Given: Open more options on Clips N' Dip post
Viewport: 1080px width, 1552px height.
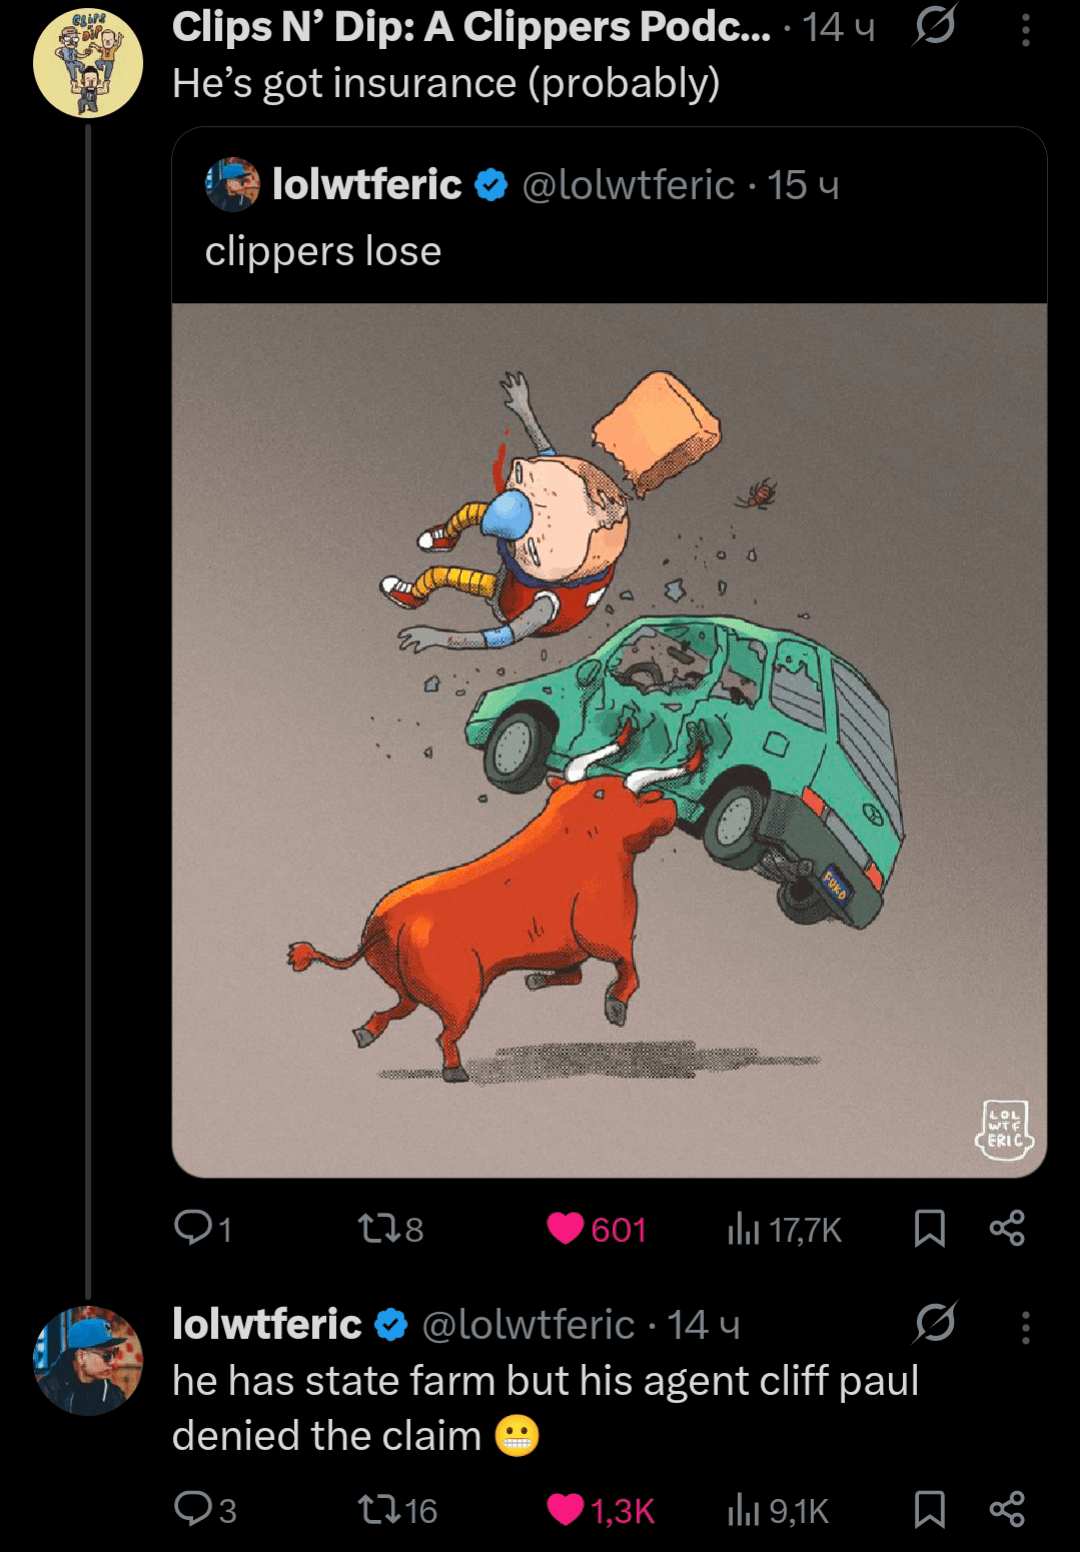Looking at the screenshot, I should 1025,30.
